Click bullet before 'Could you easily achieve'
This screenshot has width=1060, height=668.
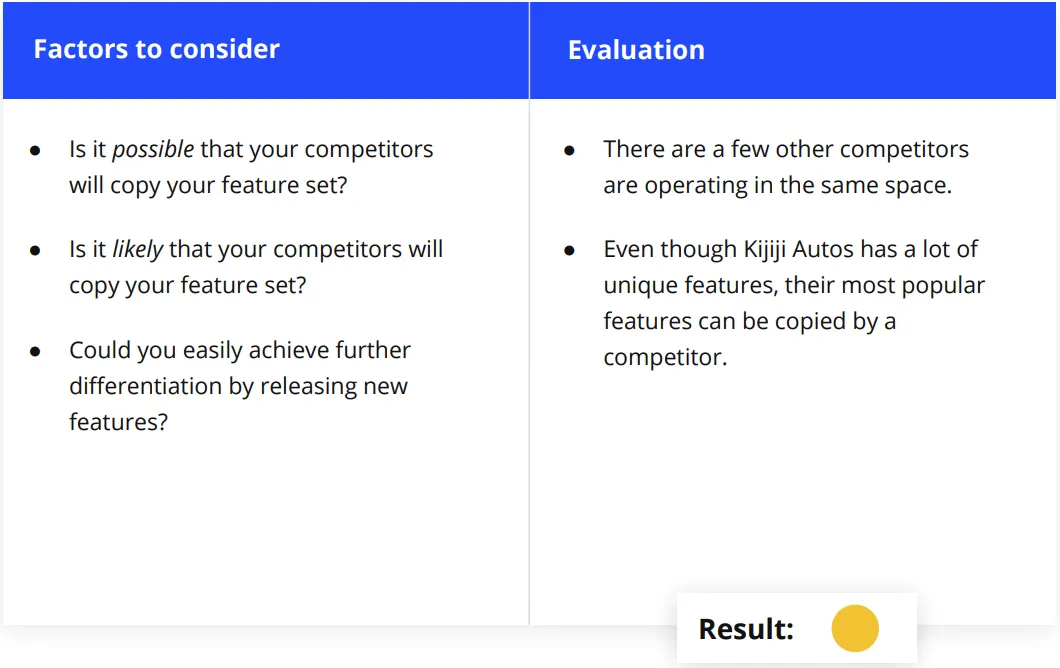pyautogui.click(x=35, y=352)
